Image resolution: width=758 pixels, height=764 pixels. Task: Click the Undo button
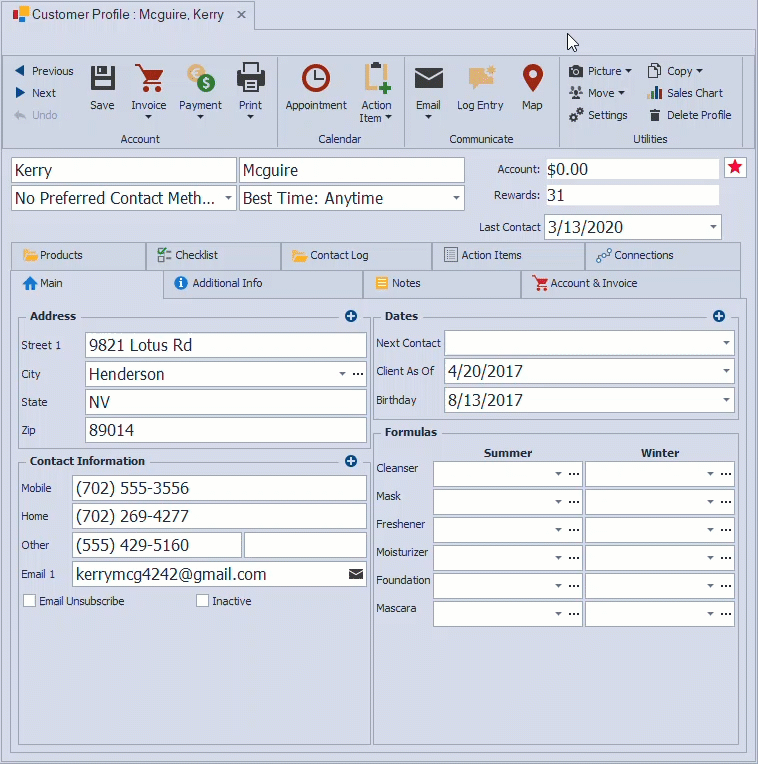click(x=36, y=115)
